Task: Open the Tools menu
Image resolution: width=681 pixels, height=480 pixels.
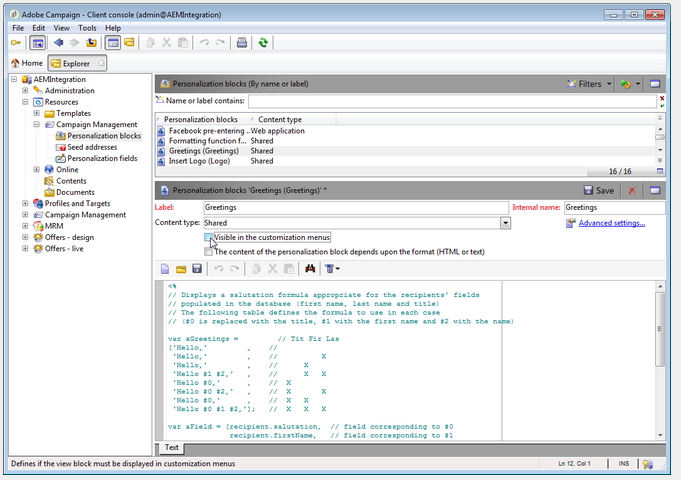Action: [87, 28]
